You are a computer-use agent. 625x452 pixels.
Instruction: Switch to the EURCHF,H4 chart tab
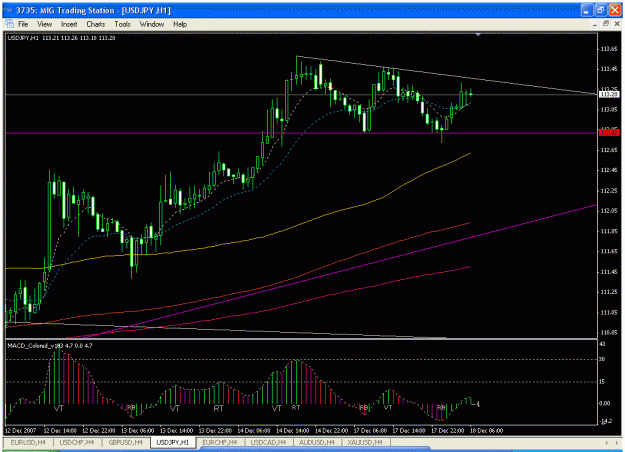coord(220,442)
